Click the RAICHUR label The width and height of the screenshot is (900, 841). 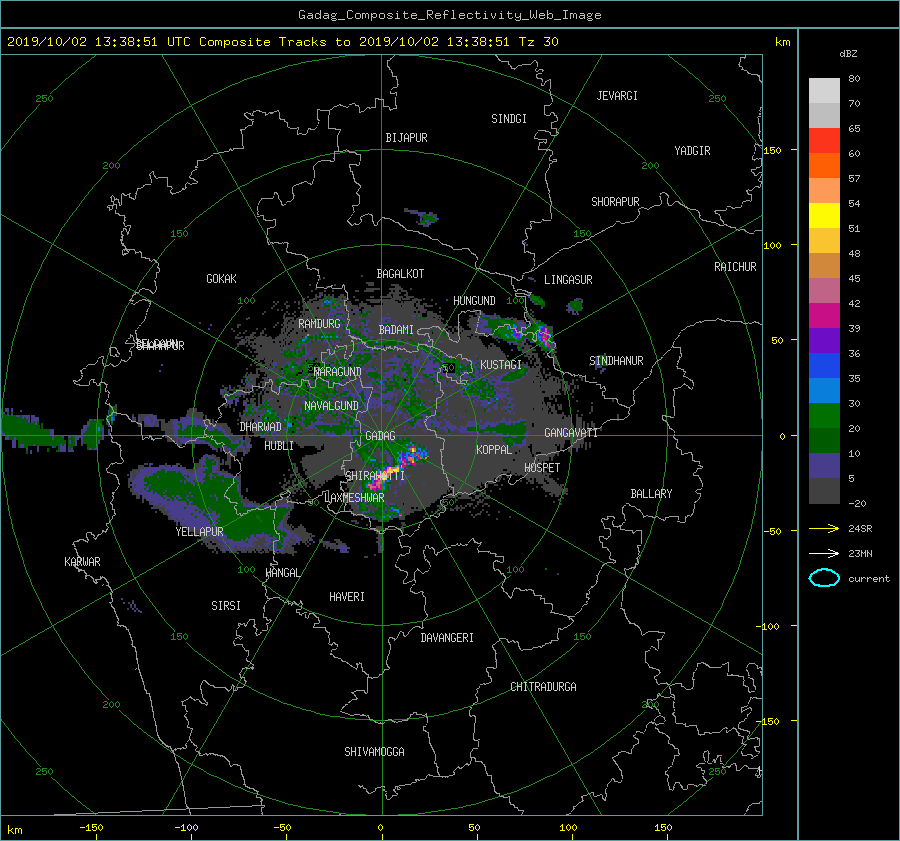[x=735, y=267]
